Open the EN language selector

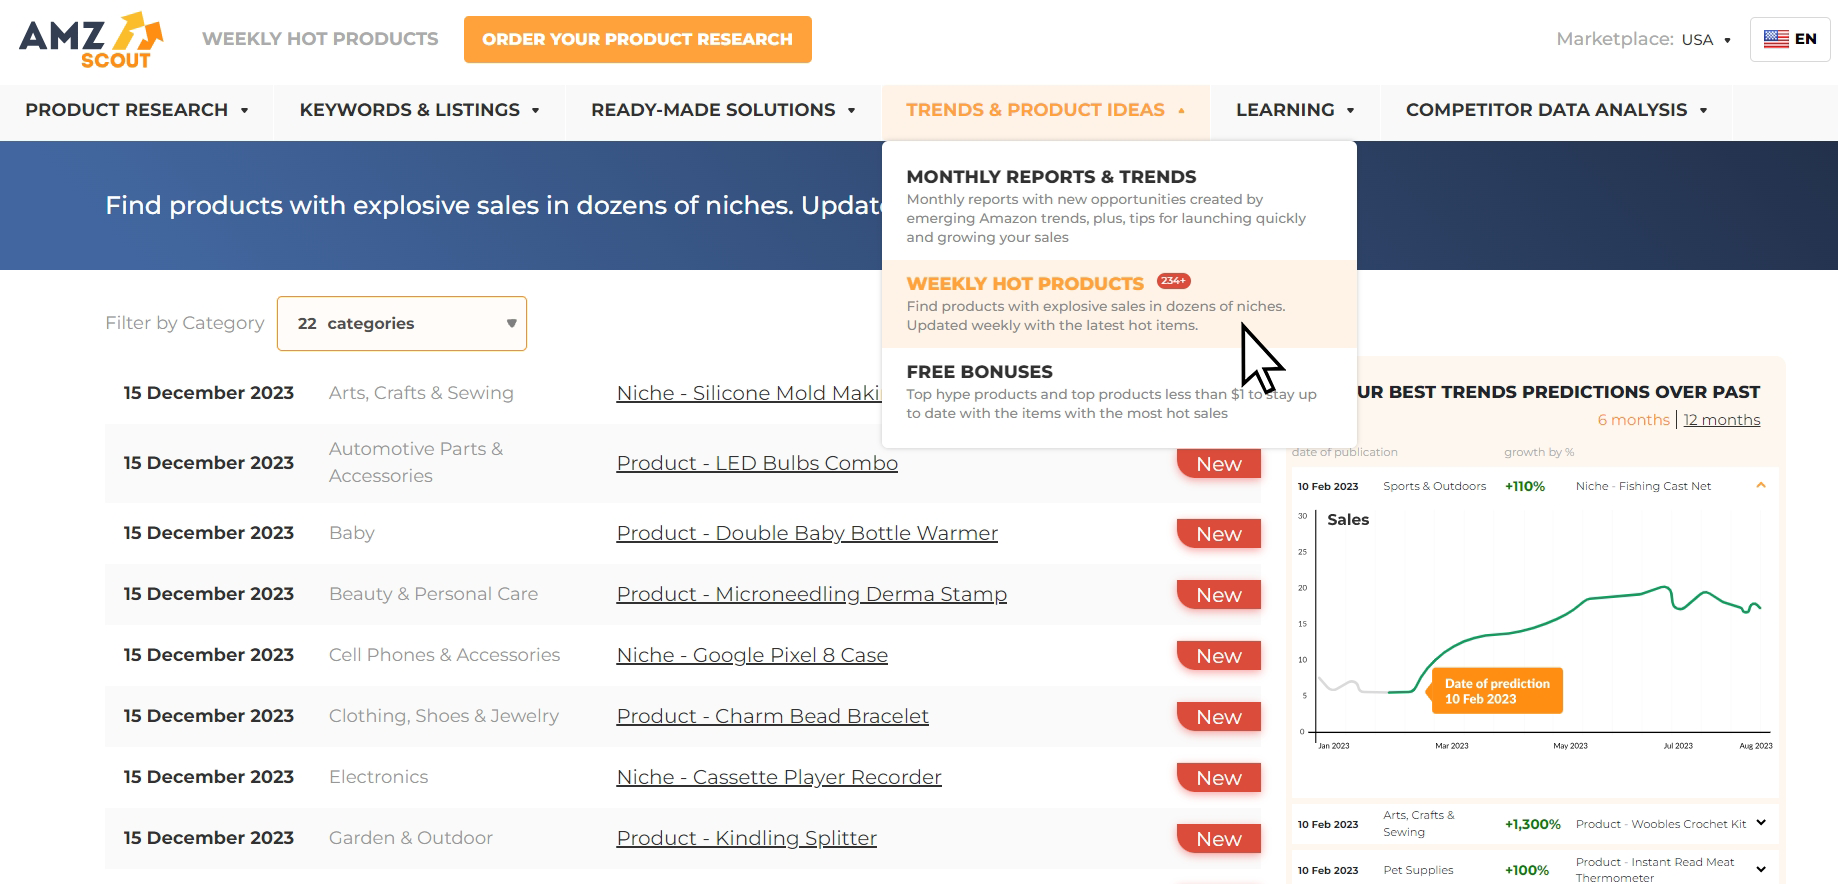click(x=1790, y=39)
